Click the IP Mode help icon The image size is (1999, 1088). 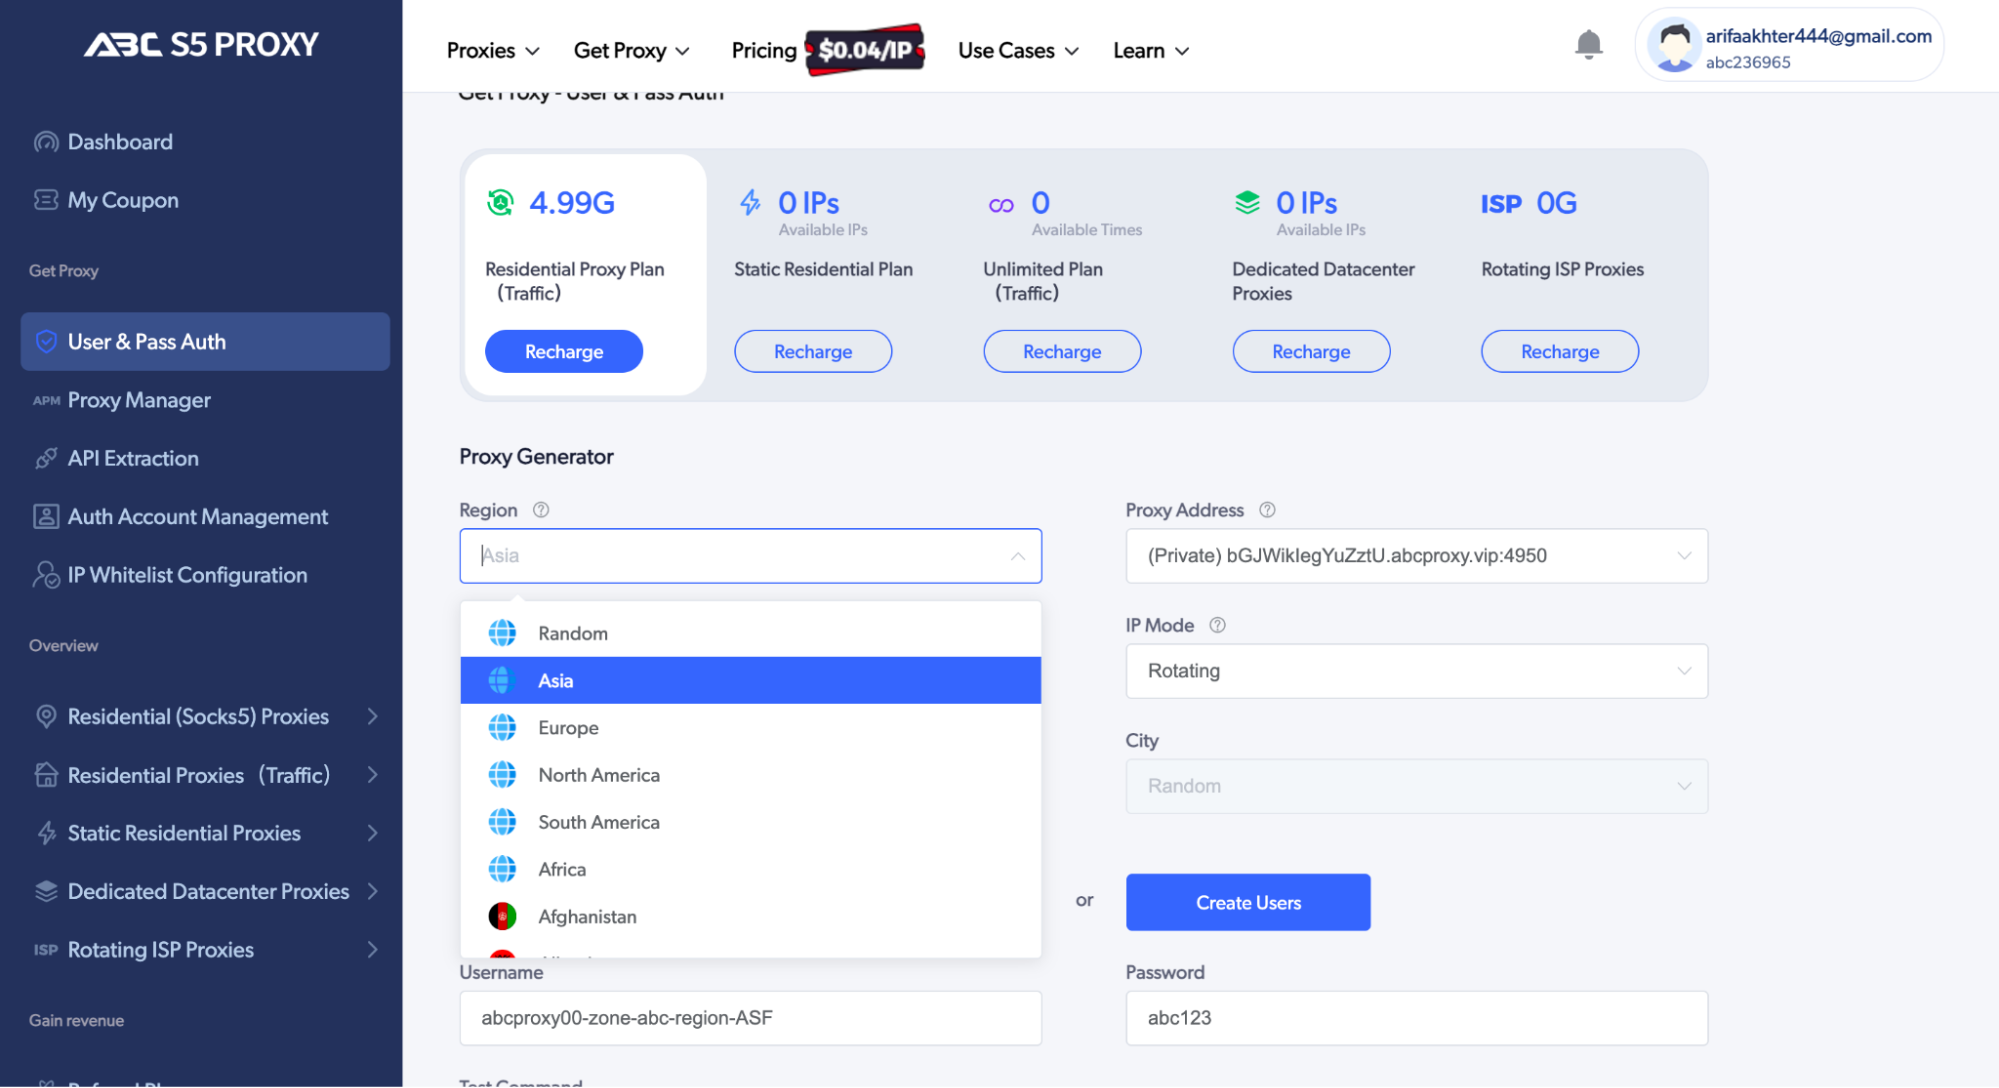point(1217,625)
